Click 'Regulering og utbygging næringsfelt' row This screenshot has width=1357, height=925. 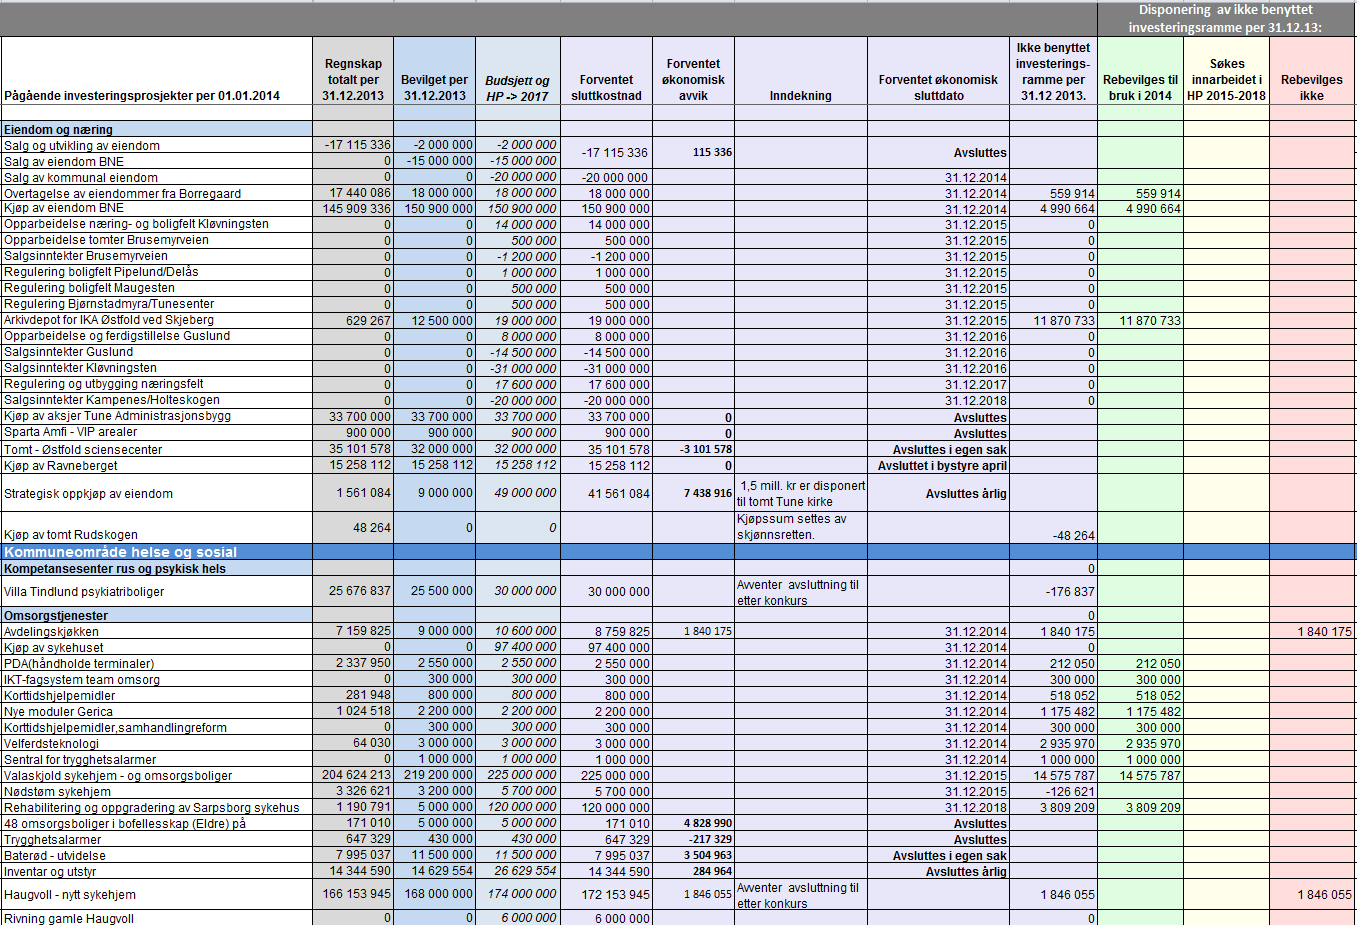point(104,384)
